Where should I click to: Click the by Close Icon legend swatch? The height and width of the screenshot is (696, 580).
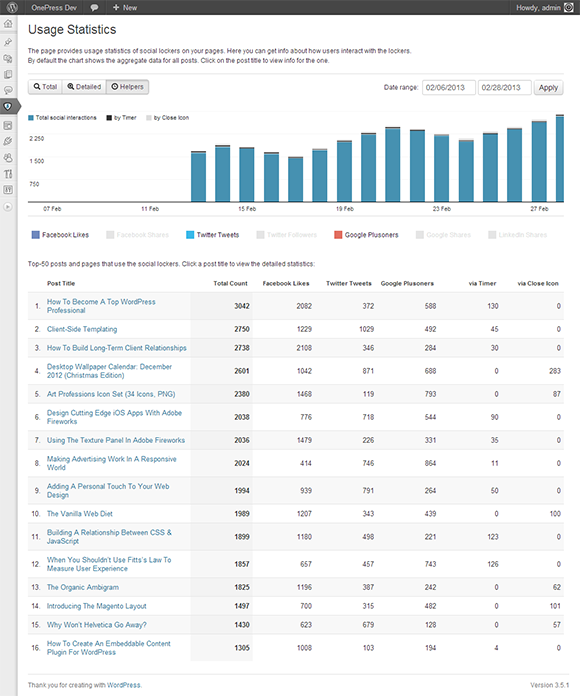pyautogui.click(x=149, y=118)
